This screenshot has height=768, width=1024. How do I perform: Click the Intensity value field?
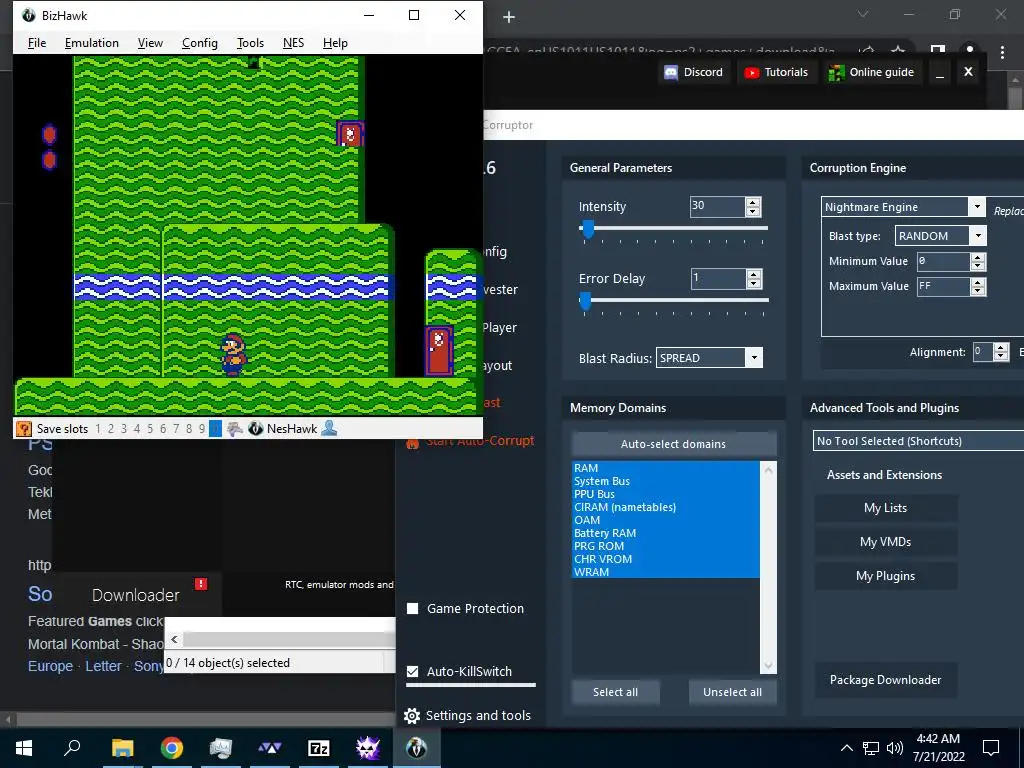coord(717,206)
